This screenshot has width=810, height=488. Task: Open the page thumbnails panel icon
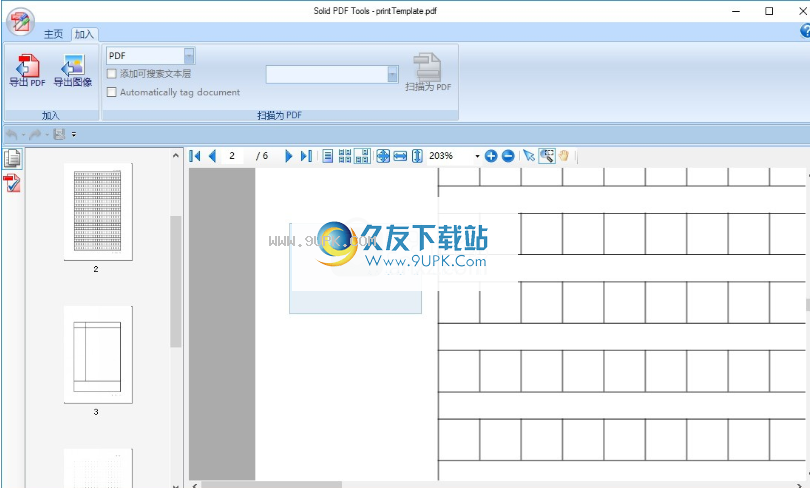click(12, 159)
